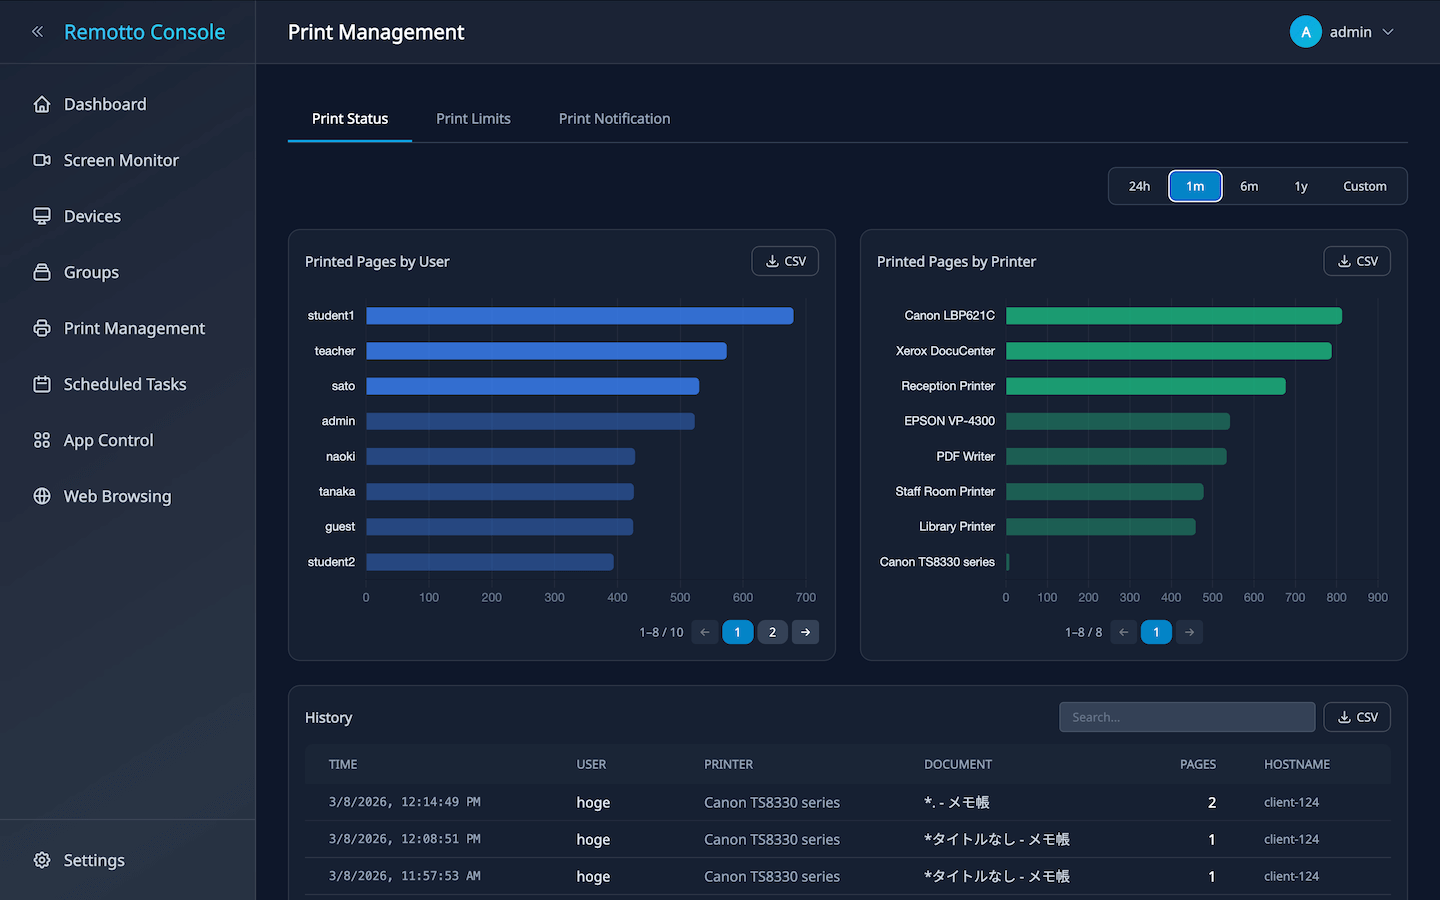
Task: Select the 6m time range
Action: [1249, 186]
